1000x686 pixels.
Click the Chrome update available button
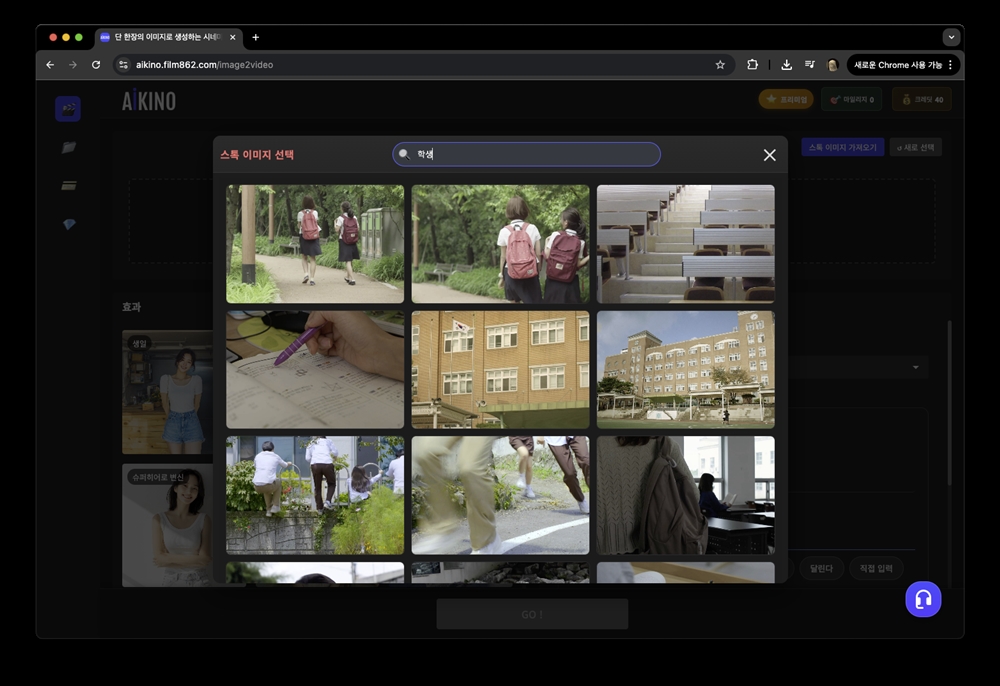click(x=903, y=65)
